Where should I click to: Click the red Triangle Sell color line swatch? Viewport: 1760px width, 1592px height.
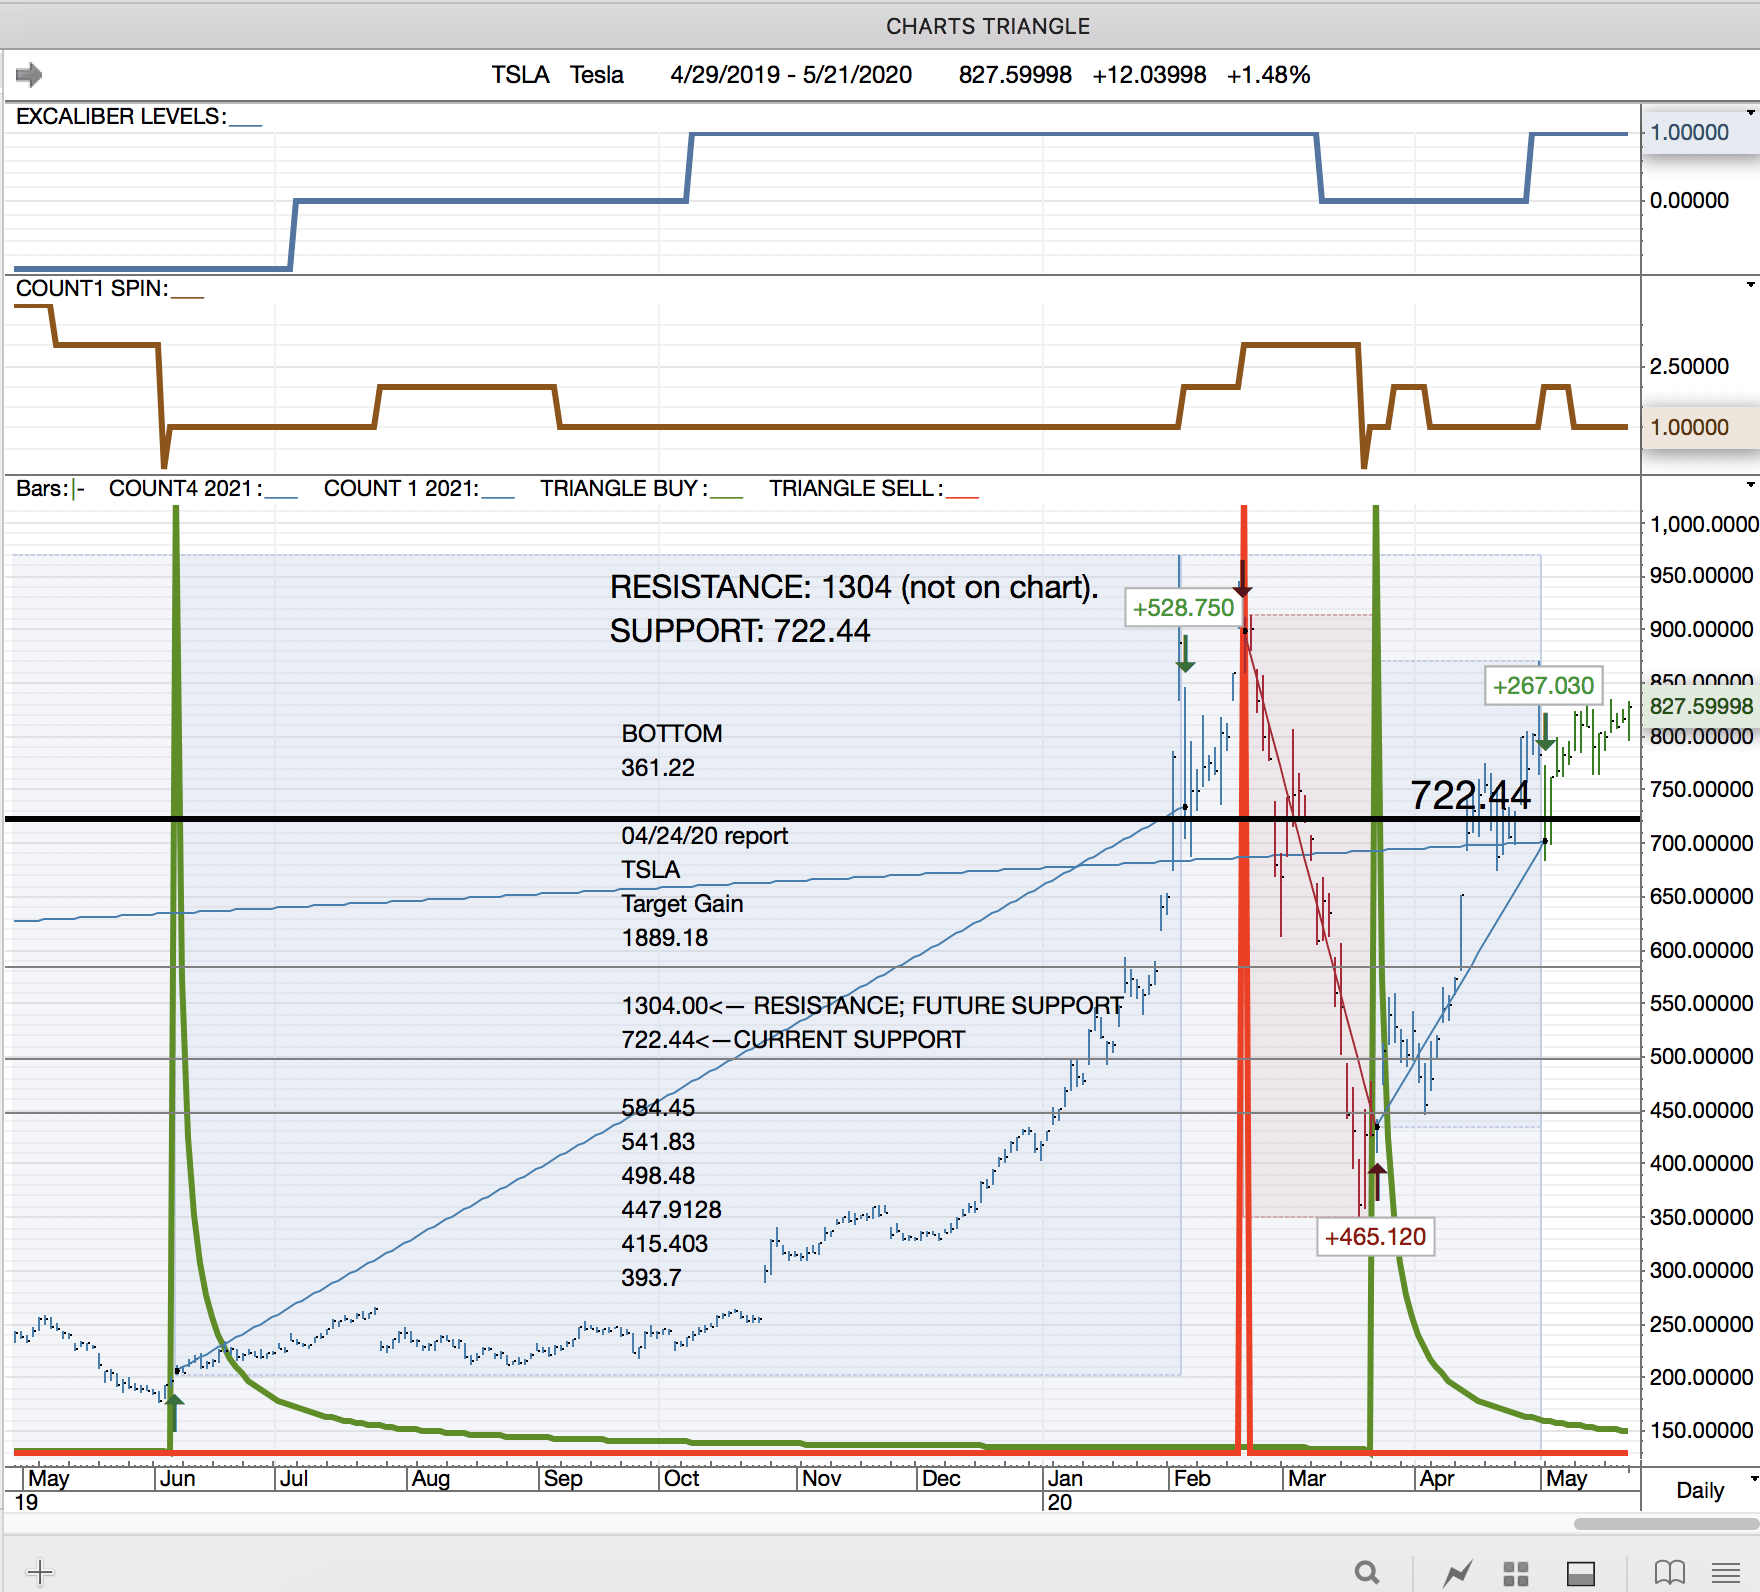coord(962,497)
